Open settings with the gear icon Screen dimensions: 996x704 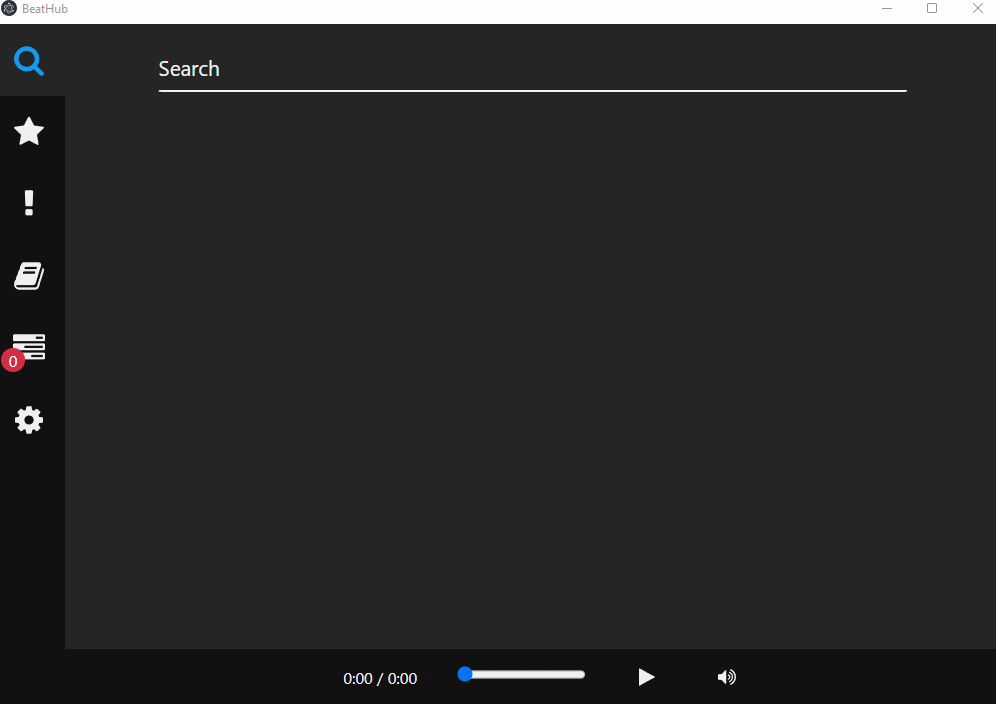click(x=29, y=420)
